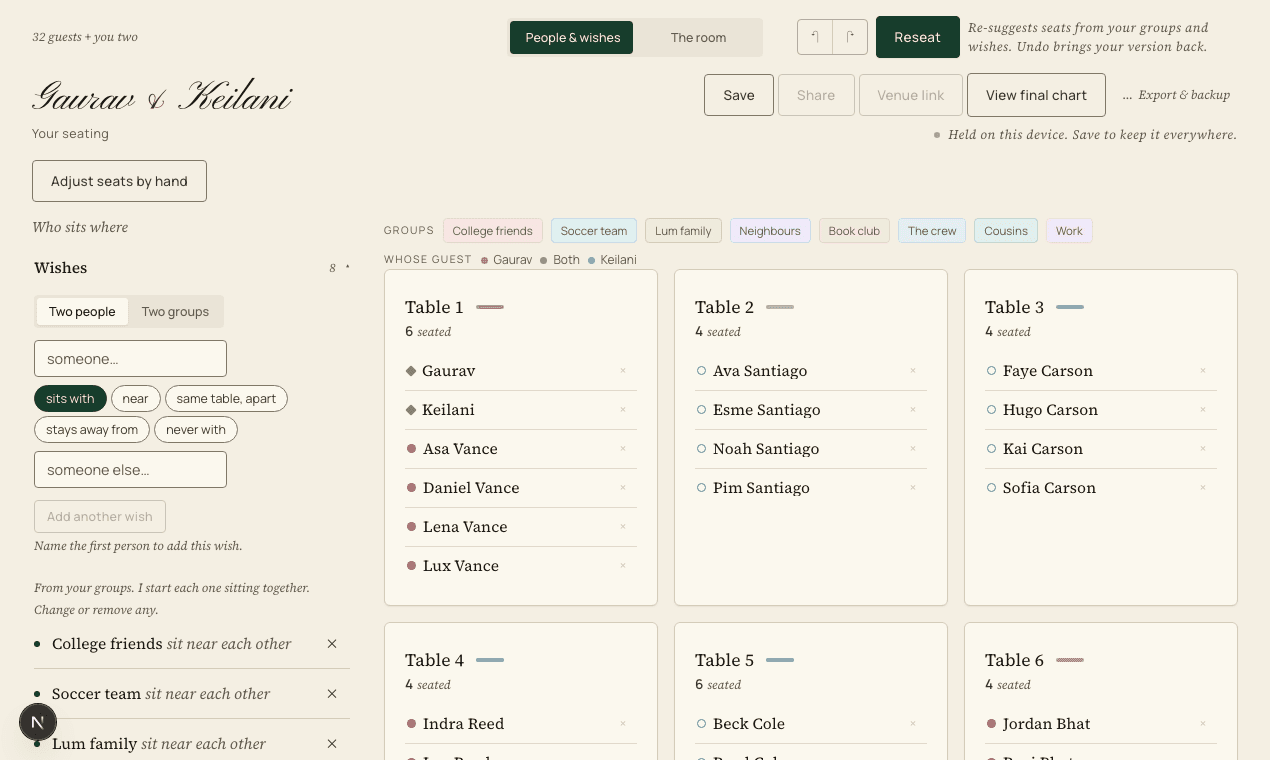Select the Book club group chip
1270x760 pixels.
(x=855, y=231)
